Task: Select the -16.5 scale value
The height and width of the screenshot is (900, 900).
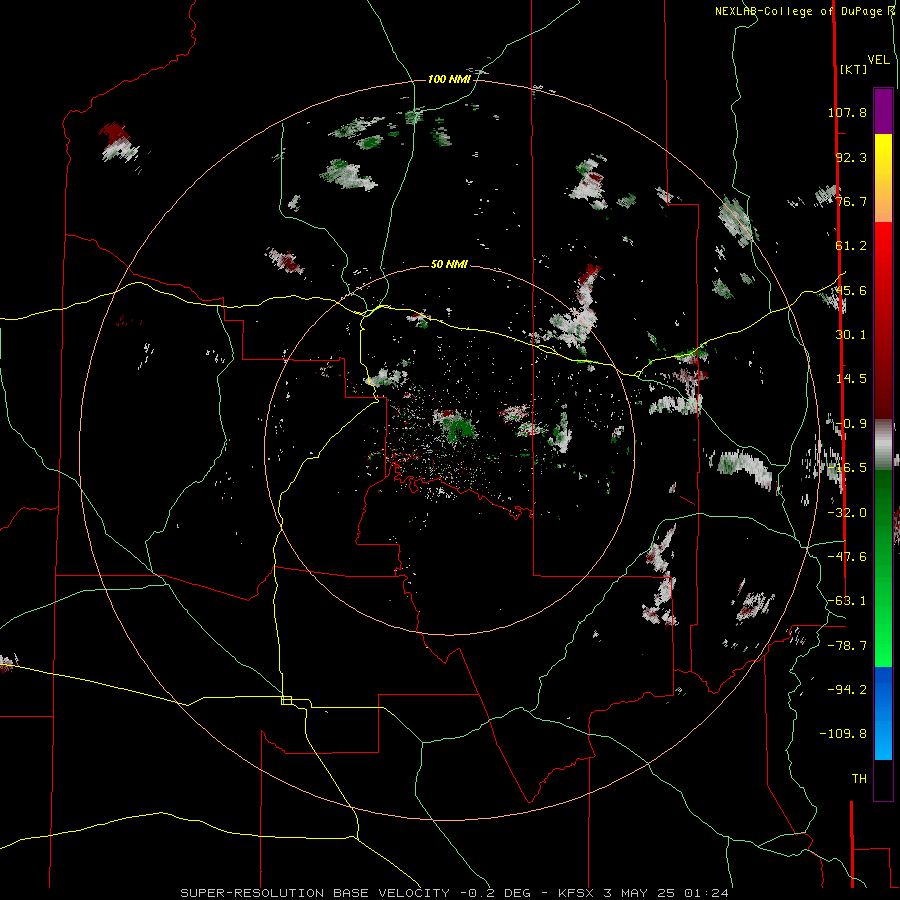Action: pos(847,468)
